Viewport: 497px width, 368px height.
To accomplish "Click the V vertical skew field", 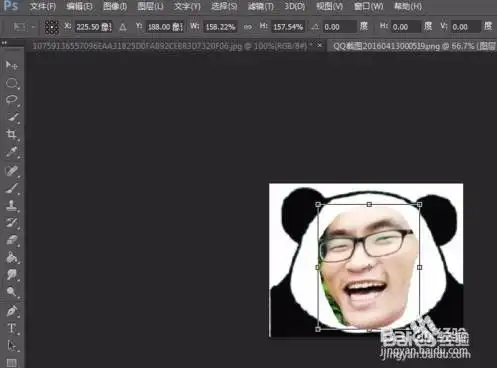I will 465,27.
